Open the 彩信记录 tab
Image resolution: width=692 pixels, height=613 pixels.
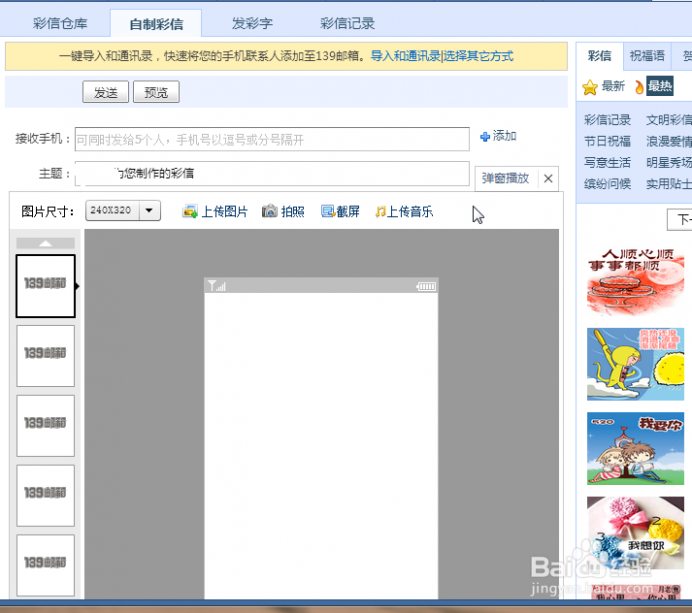[347, 23]
